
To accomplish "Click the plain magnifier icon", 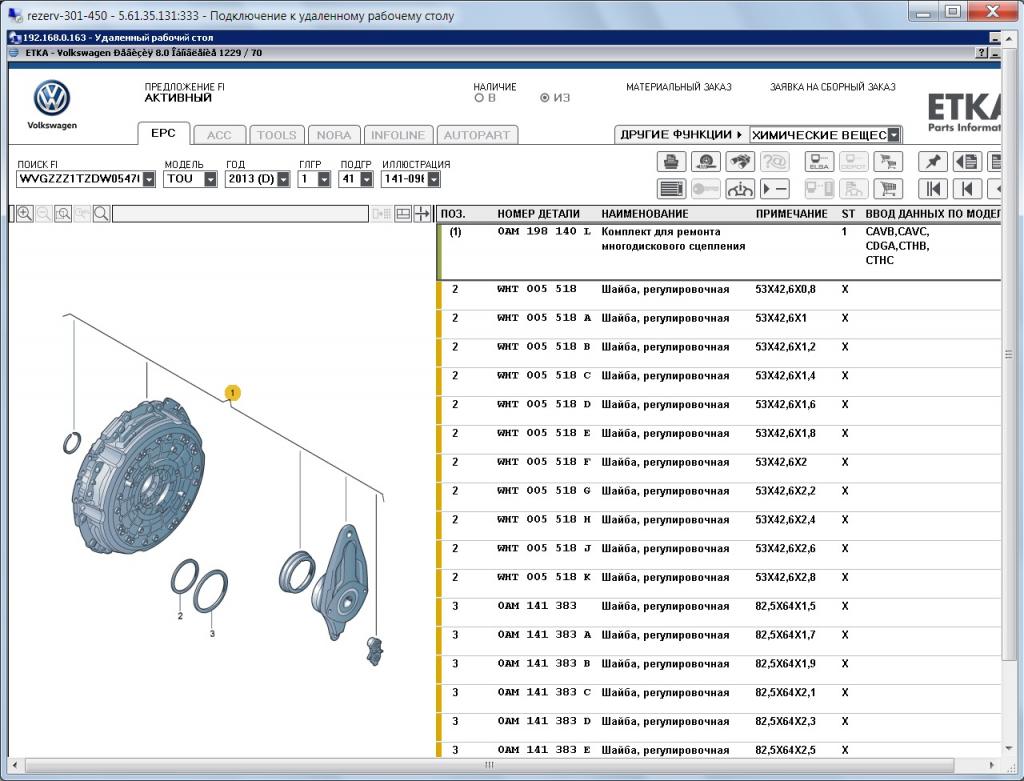I will point(101,214).
